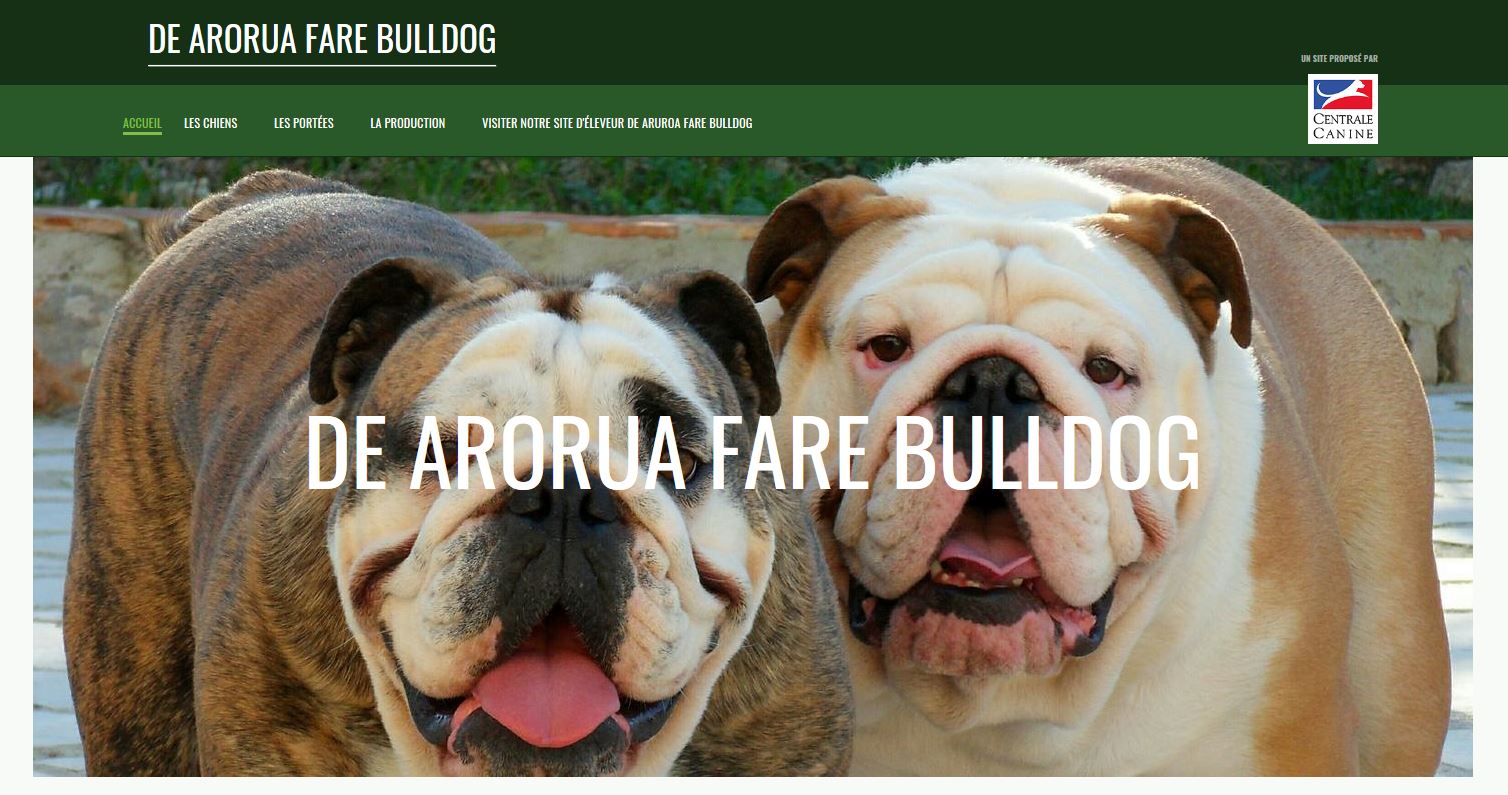Click the dog silhouette emblem in the logo
This screenshot has height=795, width=1508.
(x=1342, y=94)
